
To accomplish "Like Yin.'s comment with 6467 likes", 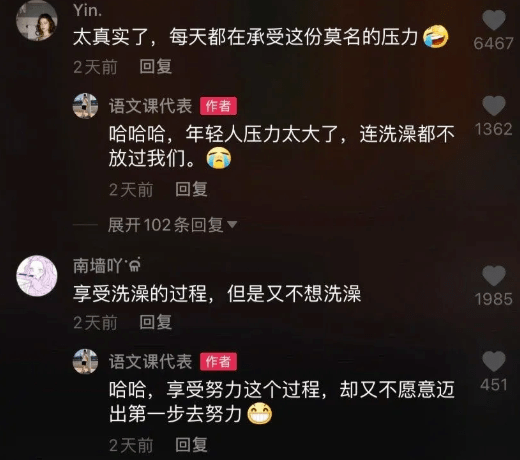I will point(494,20).
